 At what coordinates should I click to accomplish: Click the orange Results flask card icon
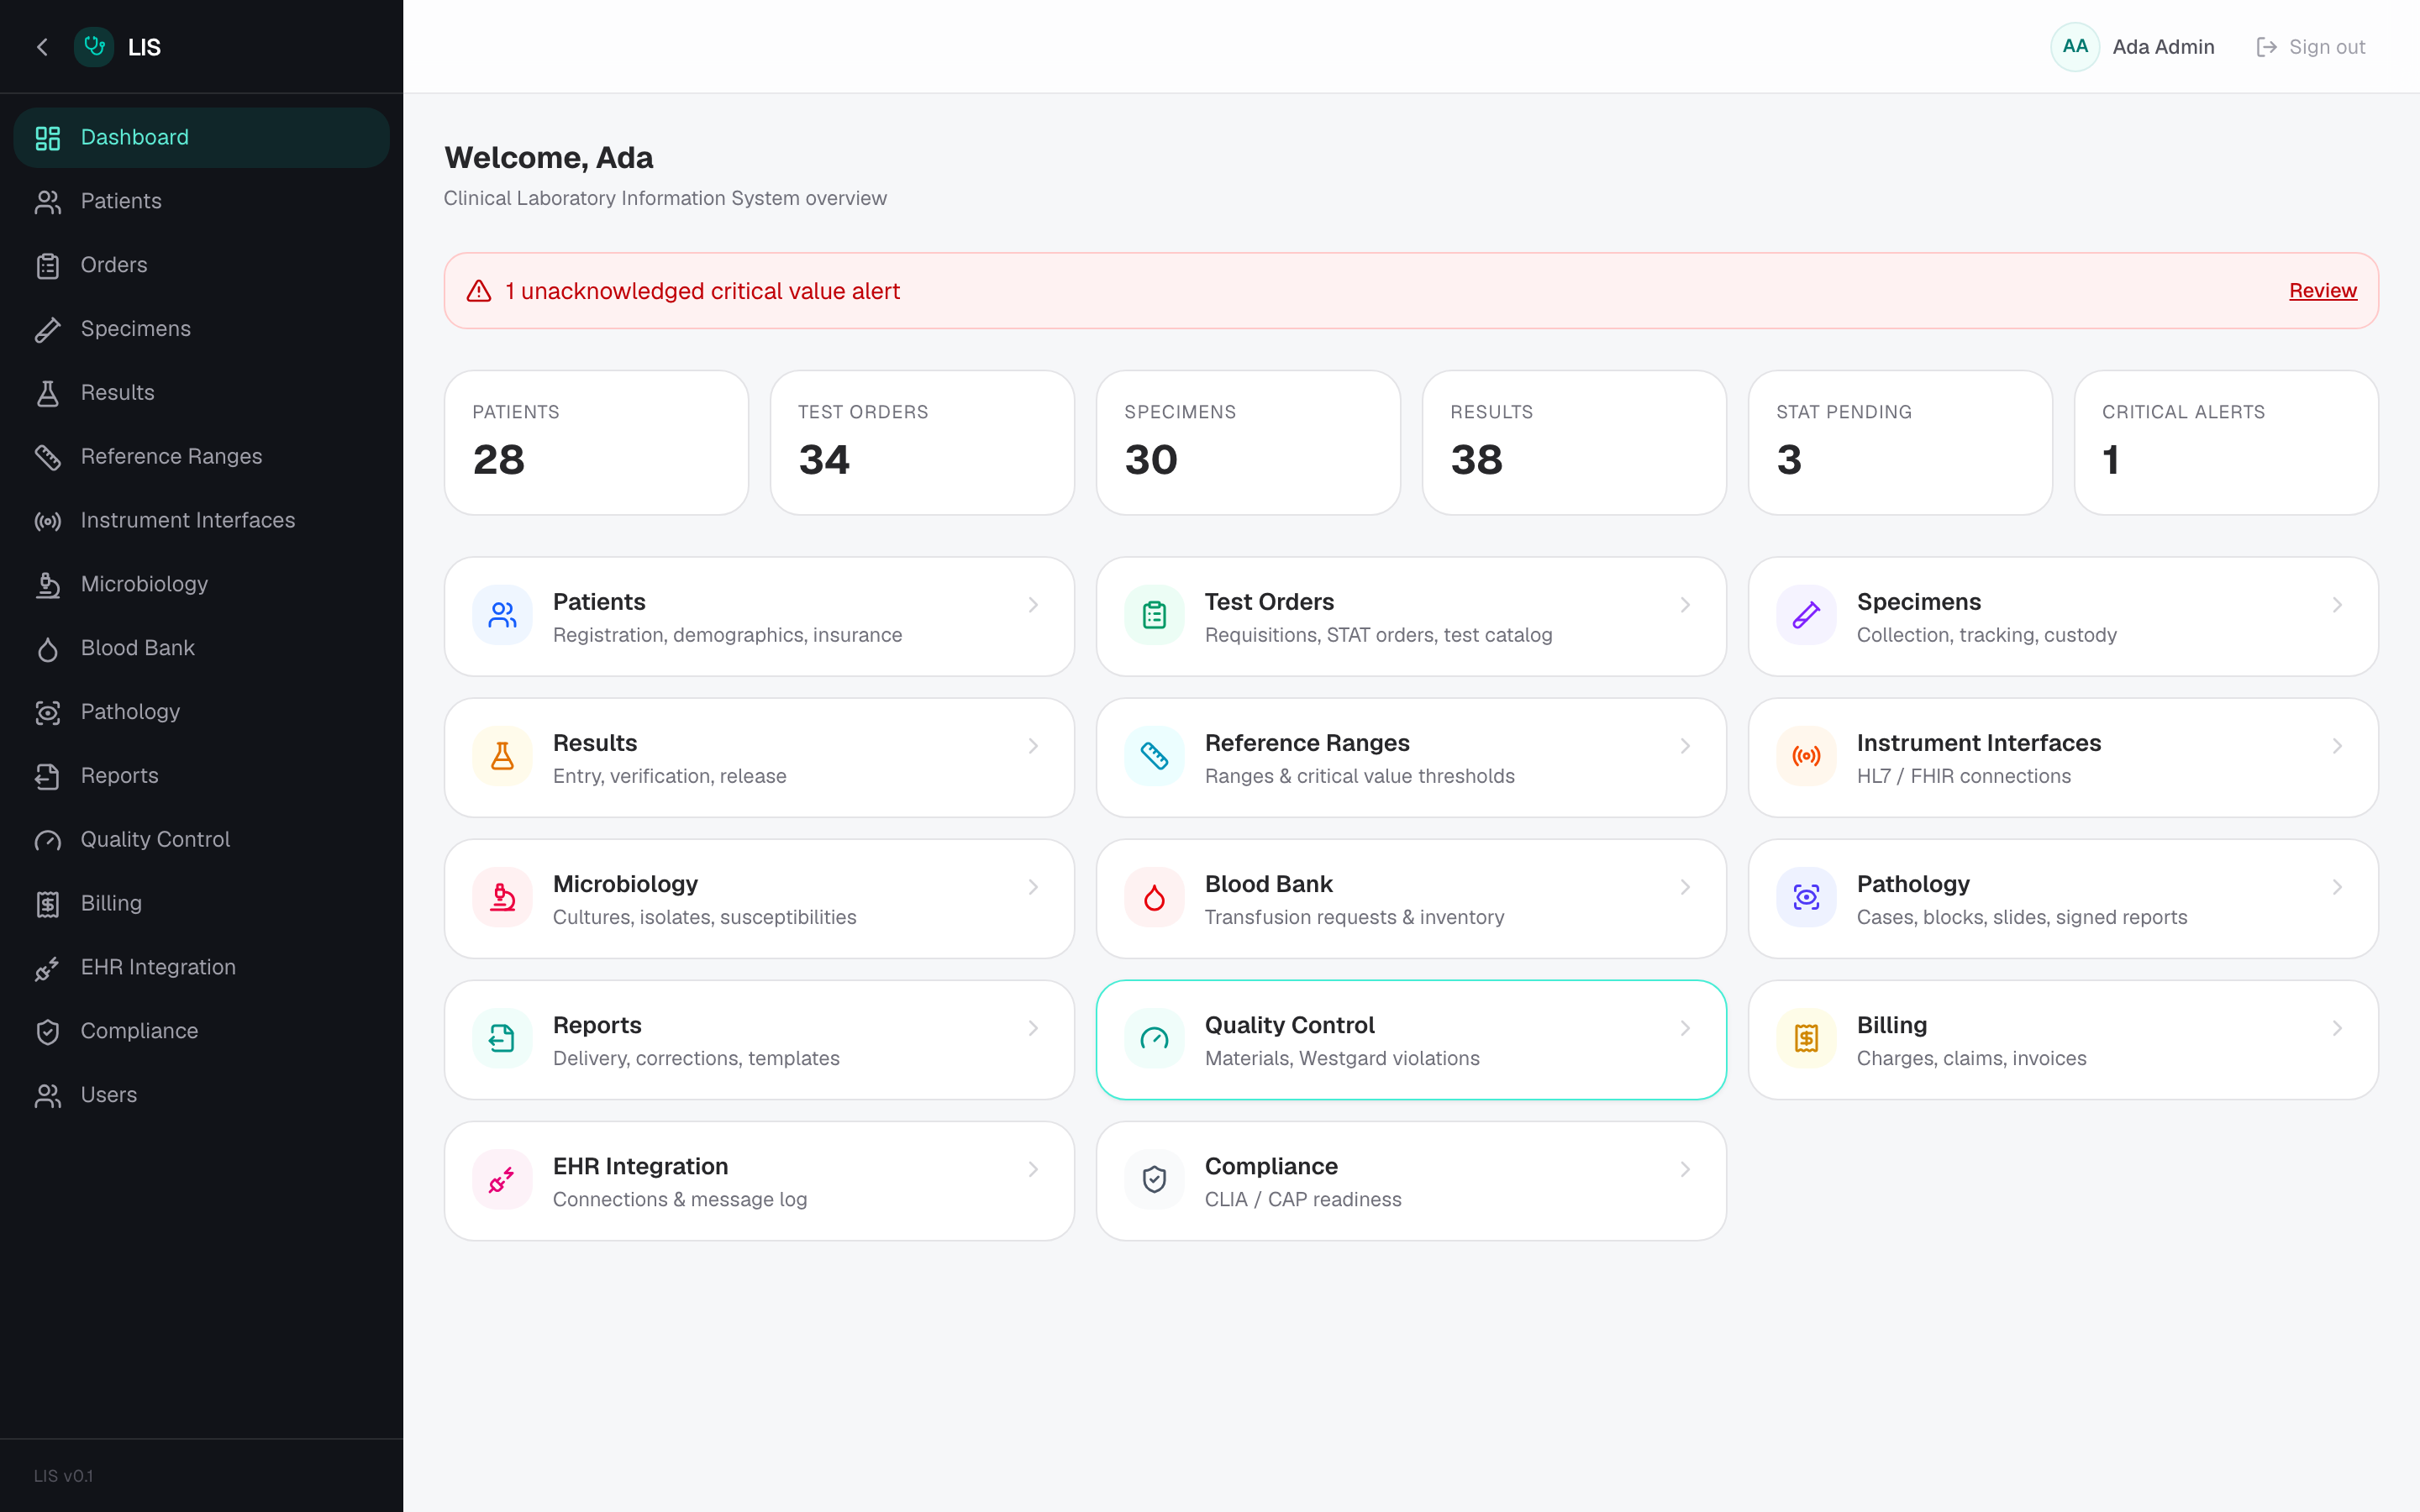502,756
